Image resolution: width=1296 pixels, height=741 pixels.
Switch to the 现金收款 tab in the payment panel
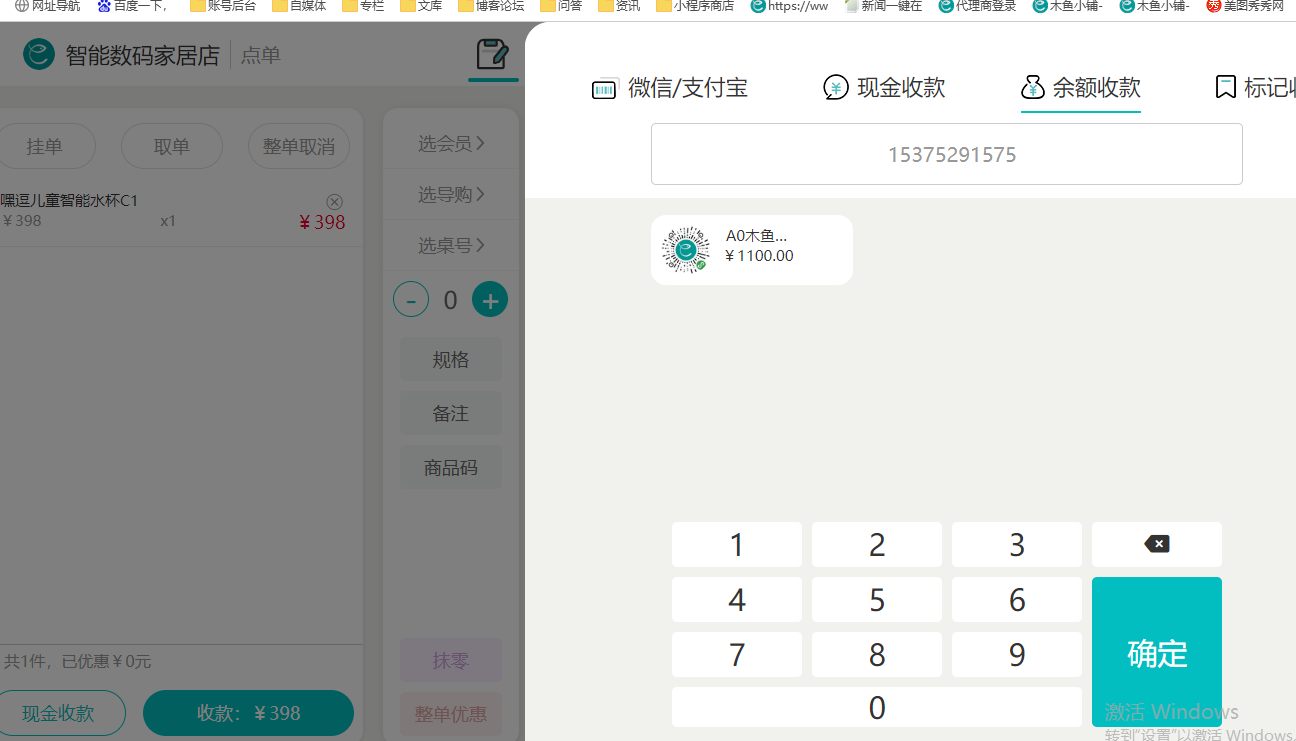click(884, 88)
